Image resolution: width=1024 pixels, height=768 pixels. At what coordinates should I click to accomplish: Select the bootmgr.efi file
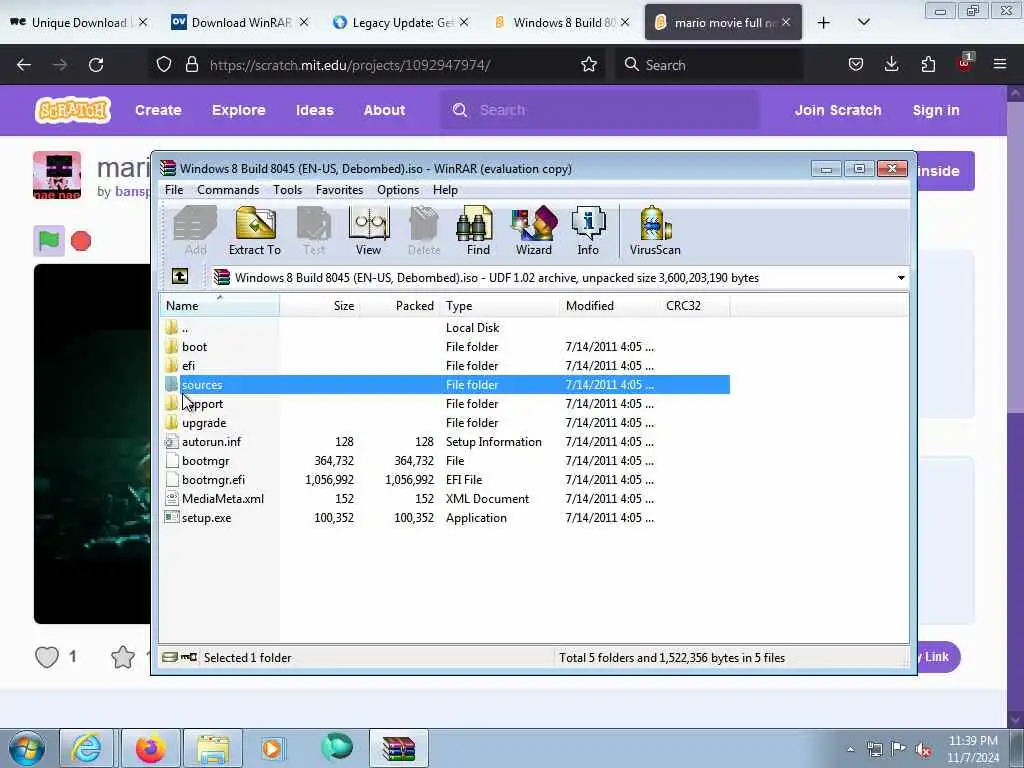point(445,480)
